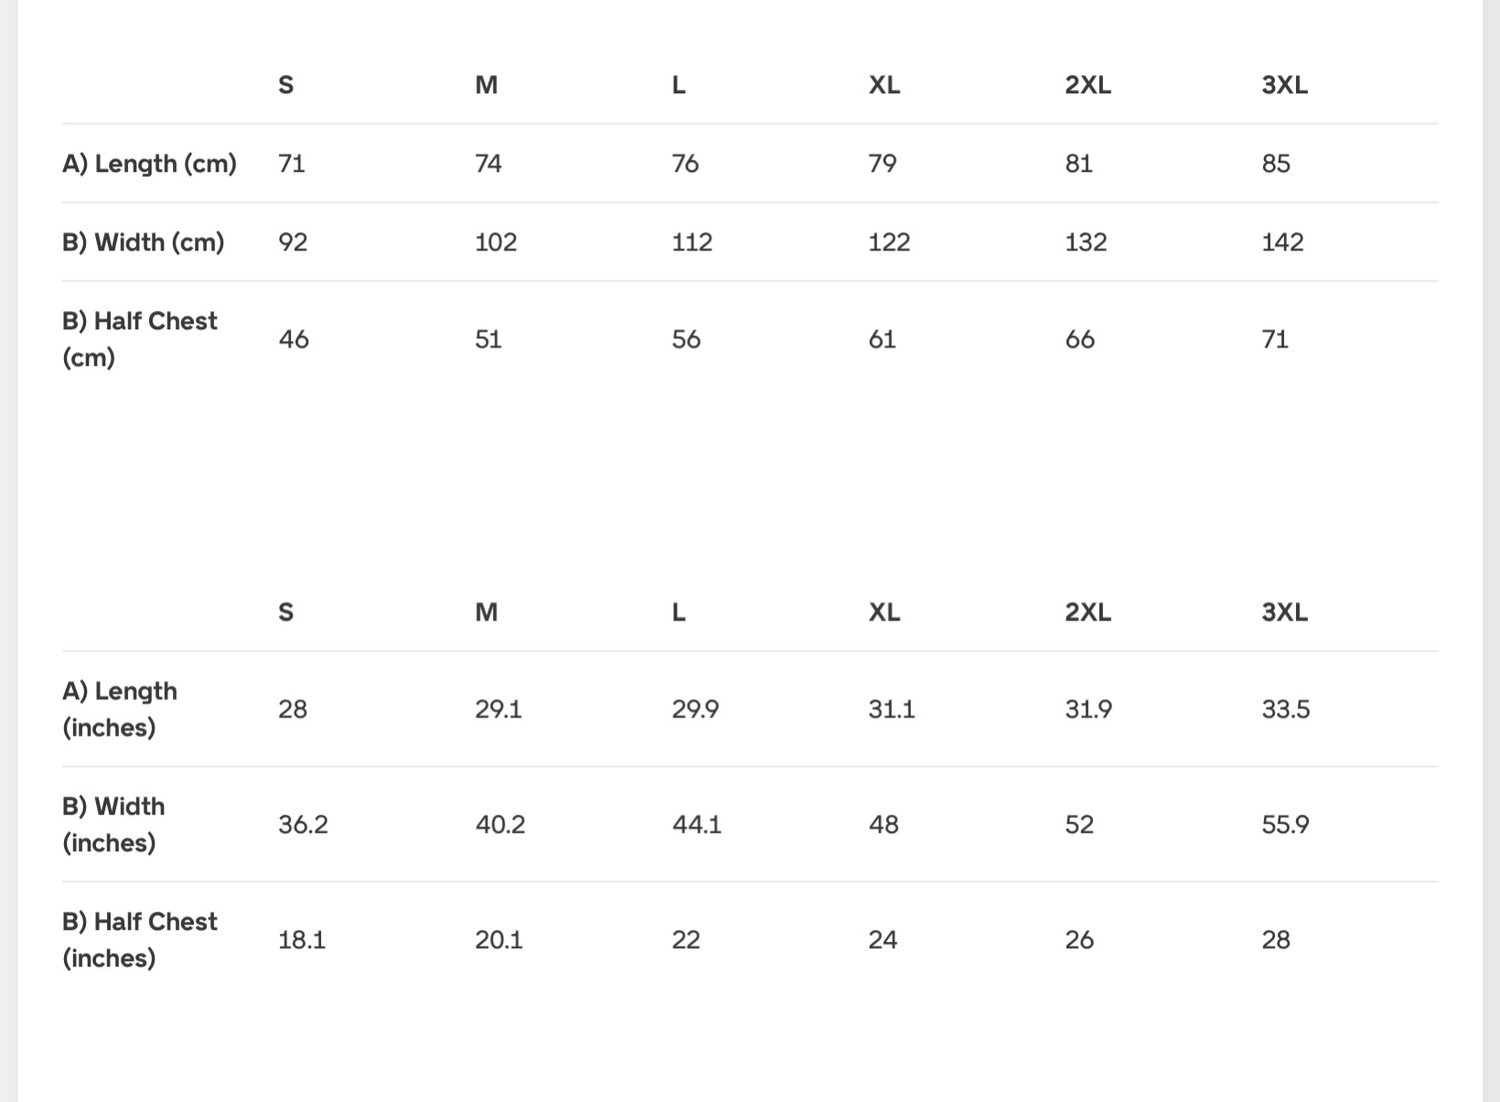Select the 3XL header in the inches table

(x=1284, y=612)
